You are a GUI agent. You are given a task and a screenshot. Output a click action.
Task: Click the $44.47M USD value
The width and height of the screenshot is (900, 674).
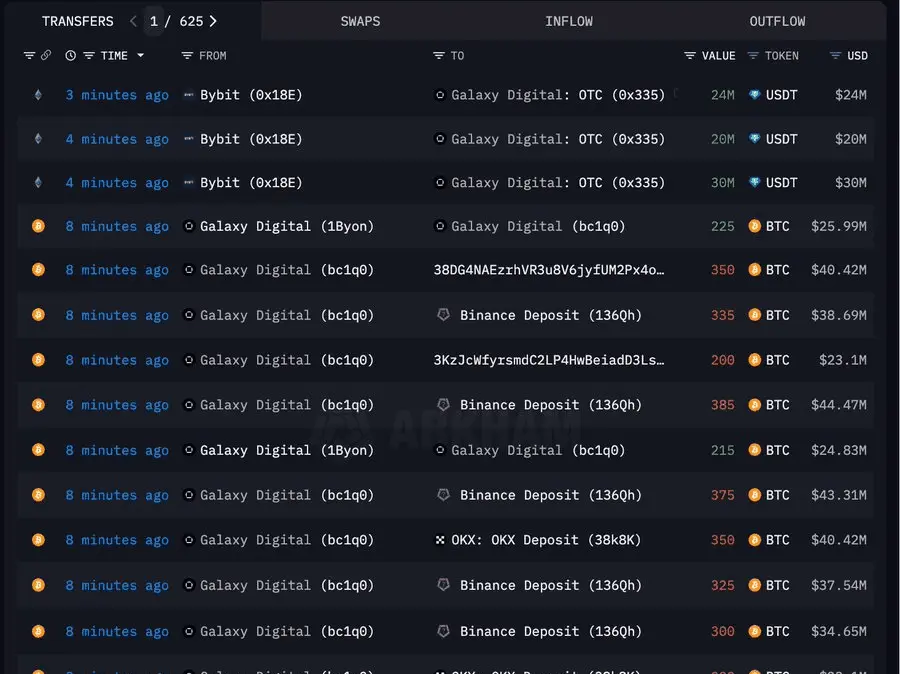[x=839, y=405]
